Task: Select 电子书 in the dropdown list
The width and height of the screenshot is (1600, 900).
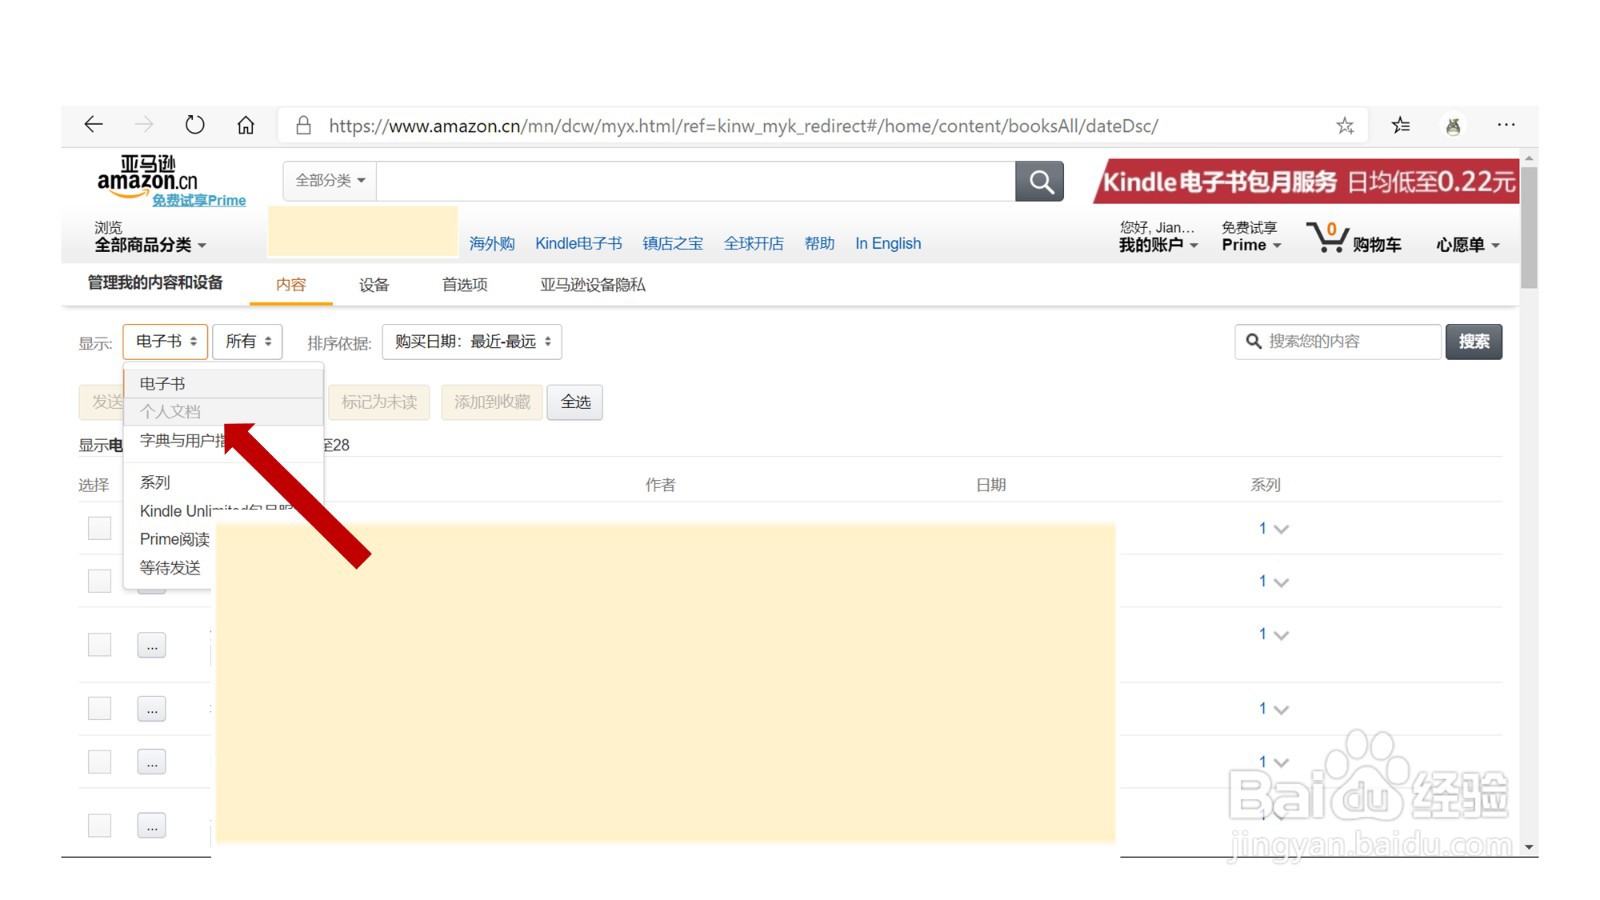Action: tap(223, 384)
